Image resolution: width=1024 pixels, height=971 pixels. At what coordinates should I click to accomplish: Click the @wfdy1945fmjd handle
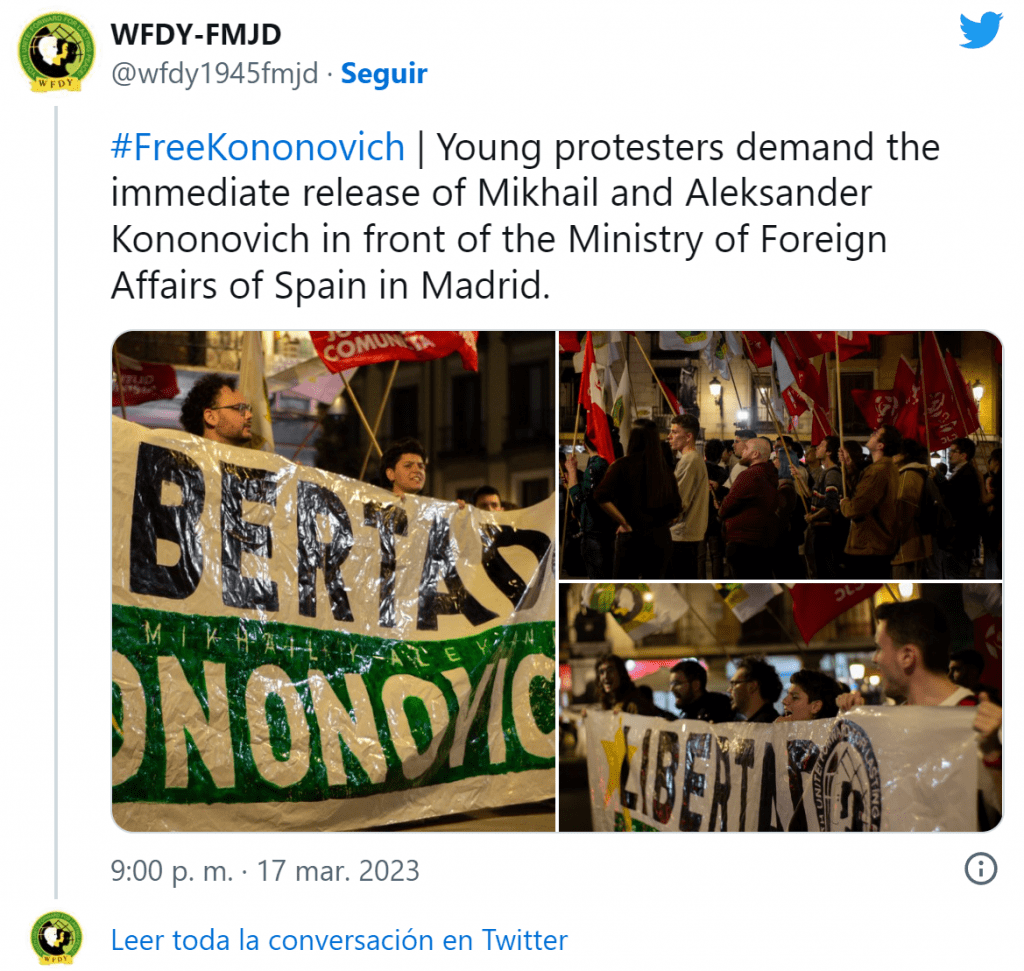tap(214, 73)
